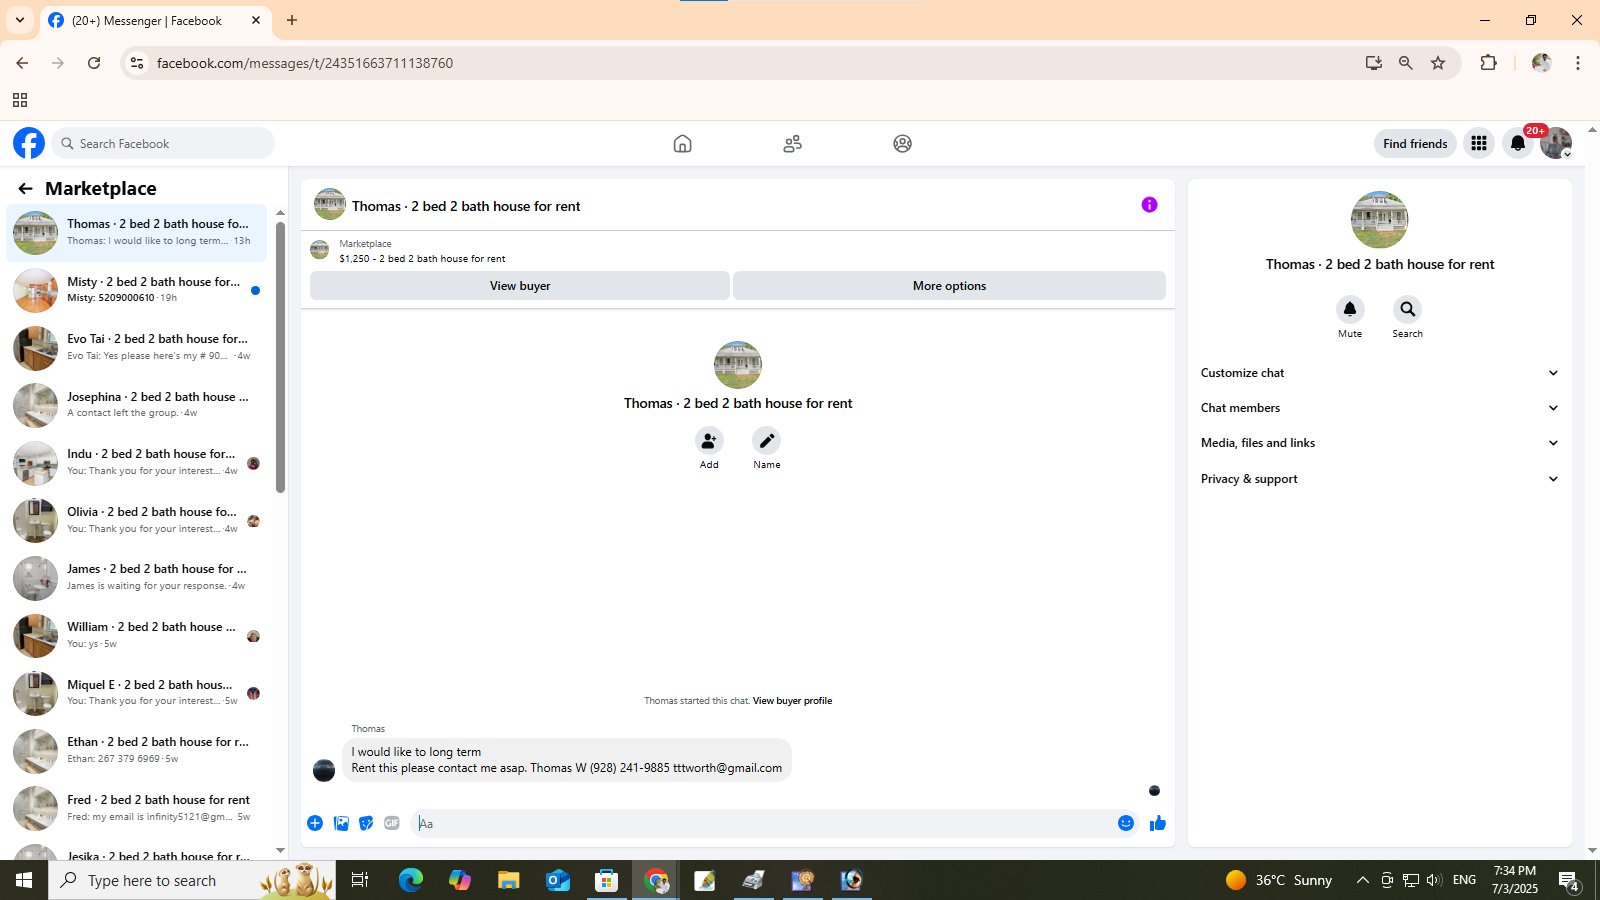Viewport: 1600px width, 900px height.
Task: Open Ethan conversation
Action: 137,750
